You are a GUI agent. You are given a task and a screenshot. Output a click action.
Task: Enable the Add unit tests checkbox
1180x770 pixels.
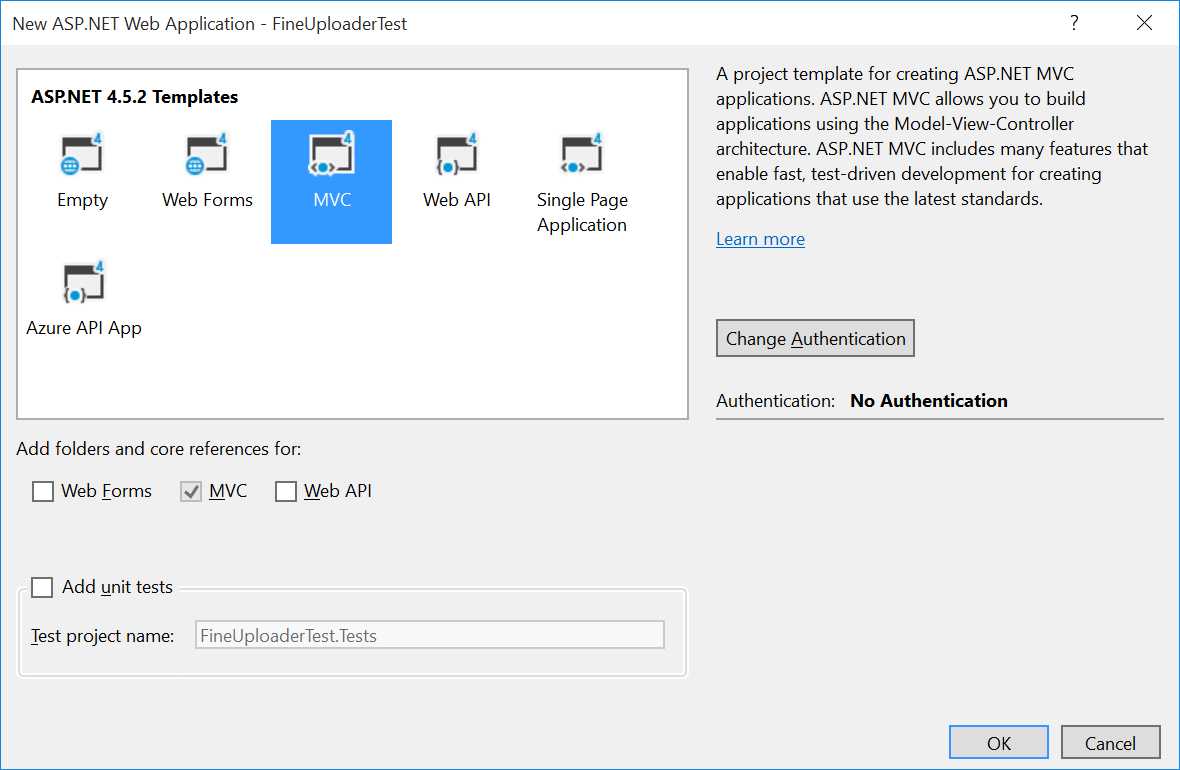[x=42, y=587]
